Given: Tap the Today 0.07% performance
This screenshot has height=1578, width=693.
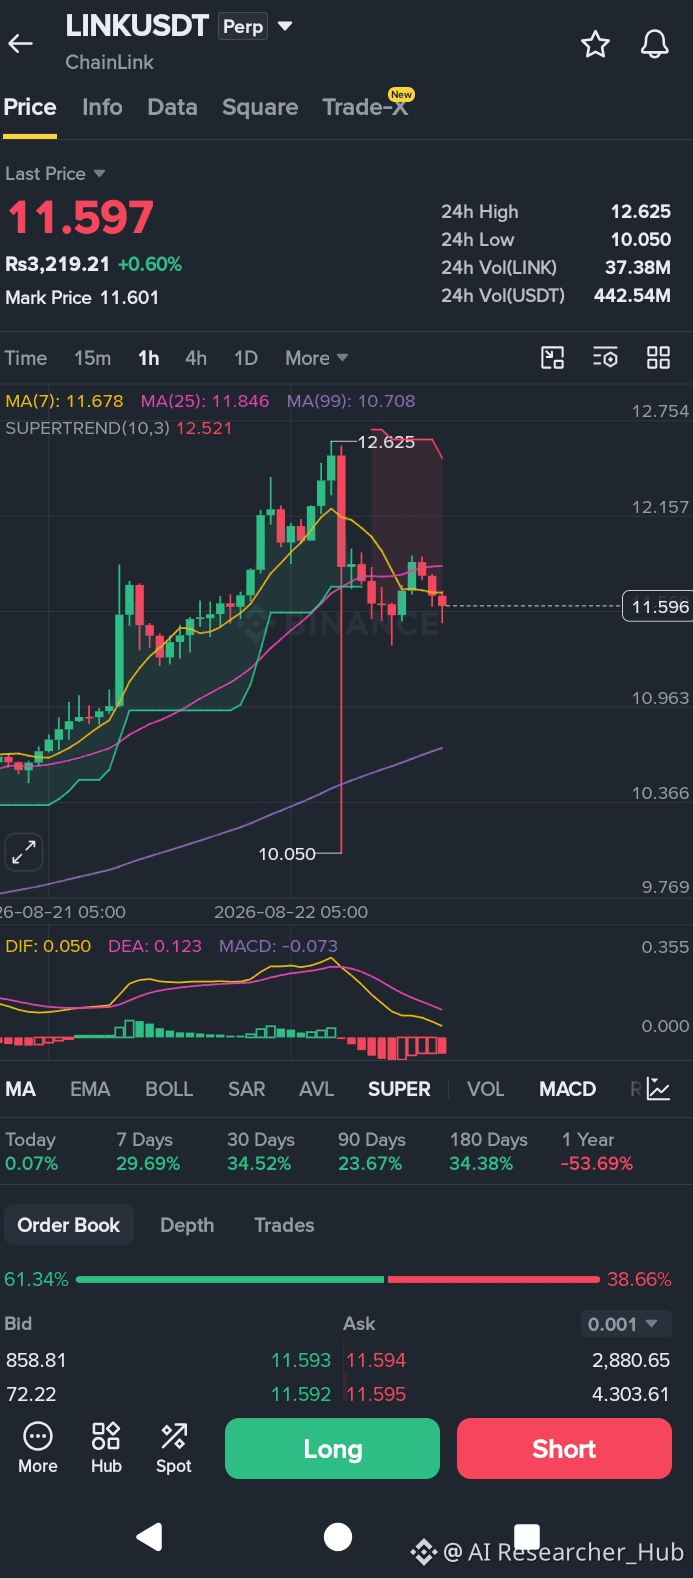Looking at the screenshot, I should (32, 1152).
